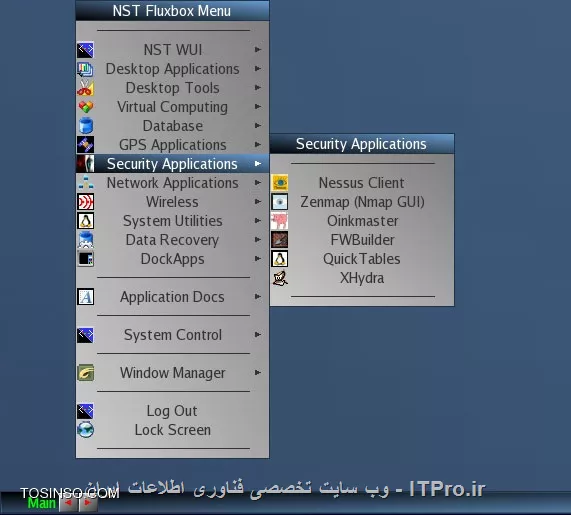Click the FWBuilder icon
Screen dimensions: 571x515
pos(280,240)
